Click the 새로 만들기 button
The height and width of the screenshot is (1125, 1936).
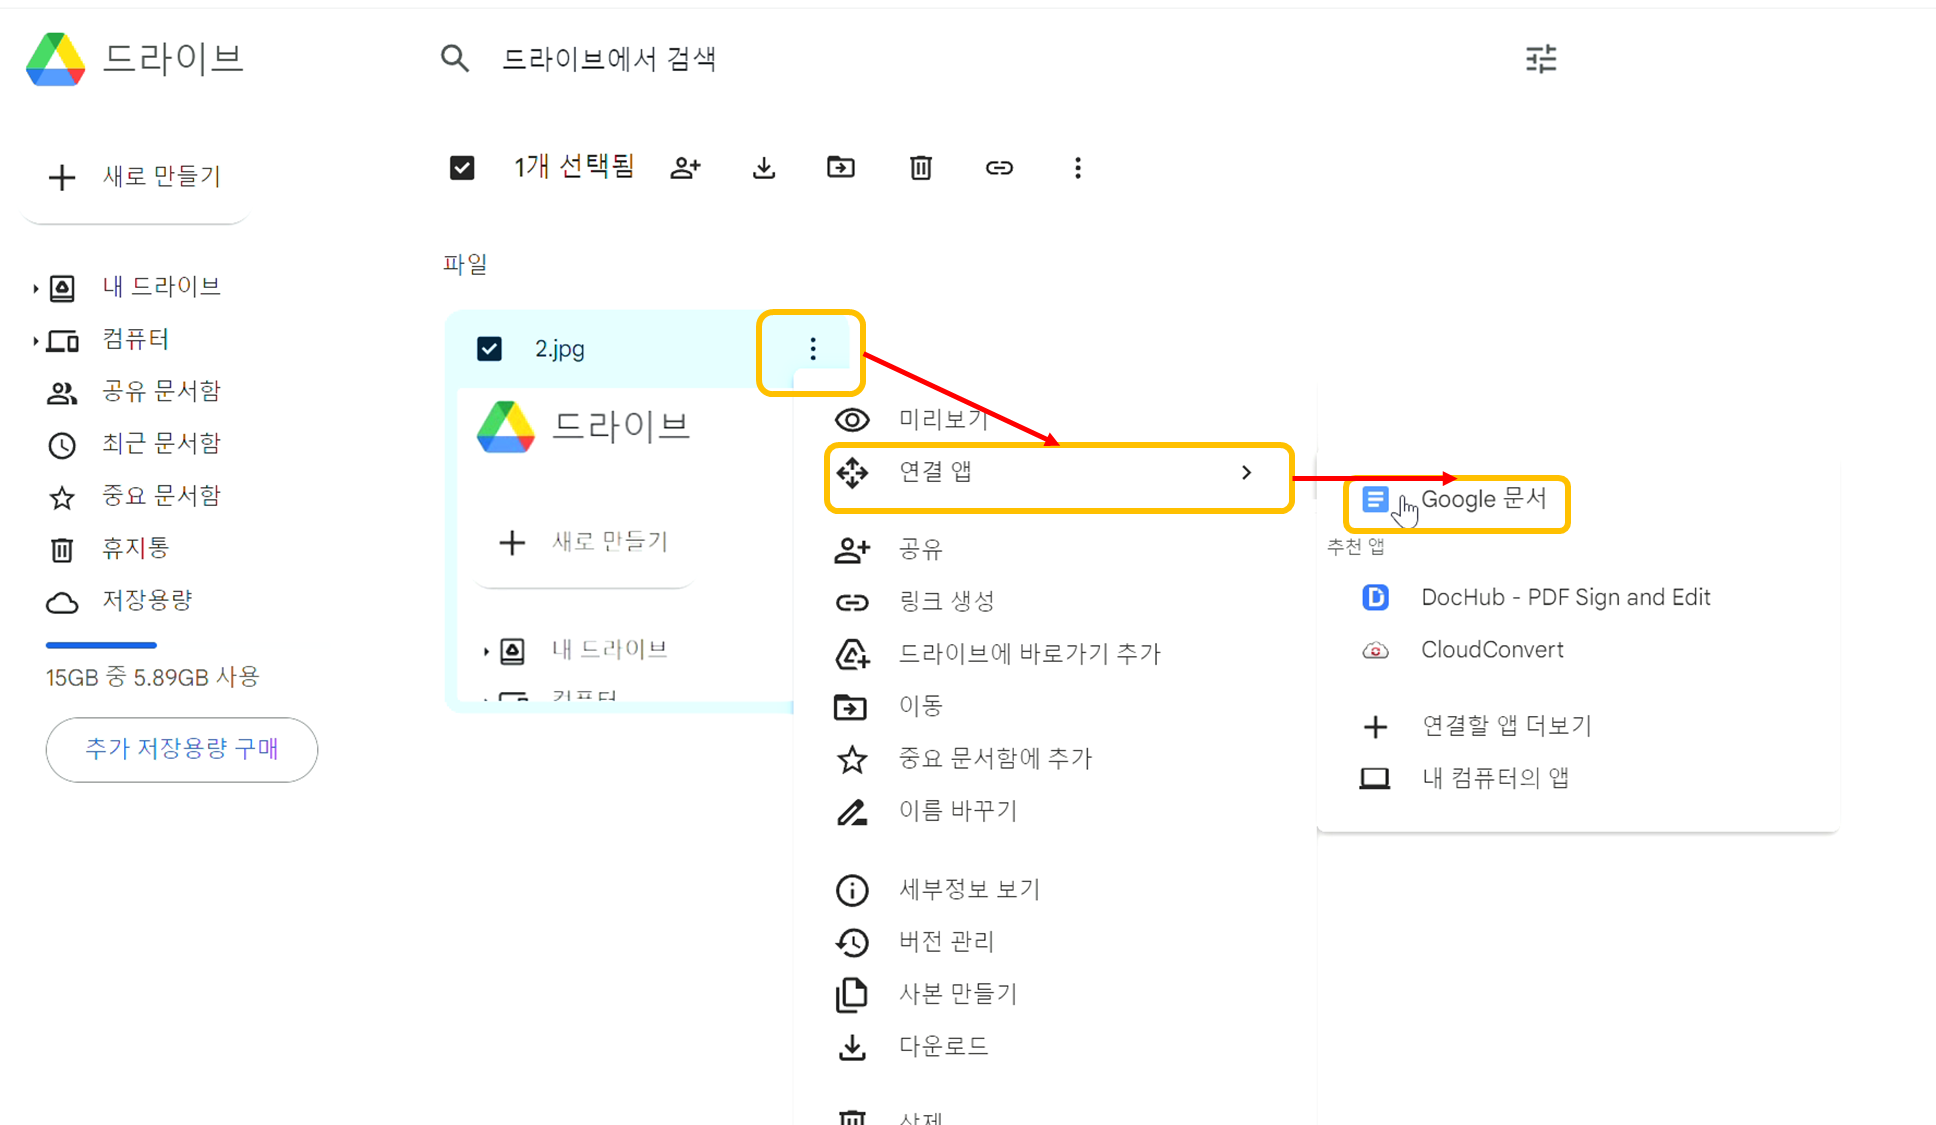136,177
